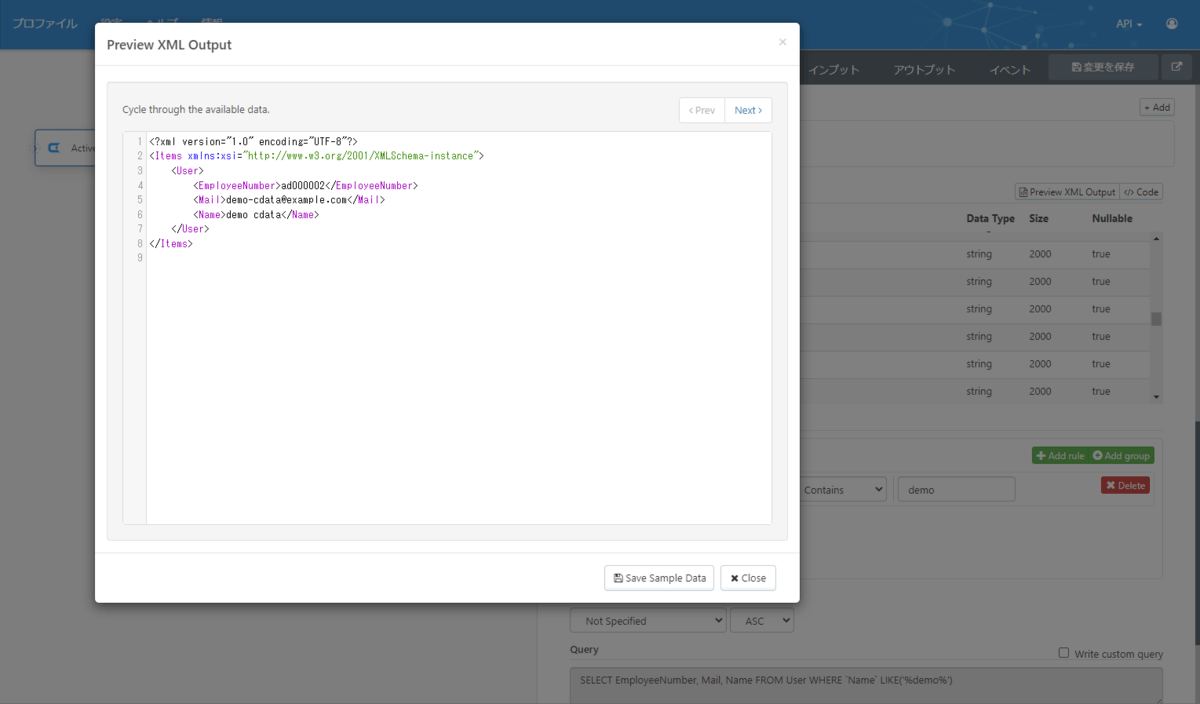The image size is (1200, 704).
Task: Click the user account icon in header
Action: coord(1171,24)
